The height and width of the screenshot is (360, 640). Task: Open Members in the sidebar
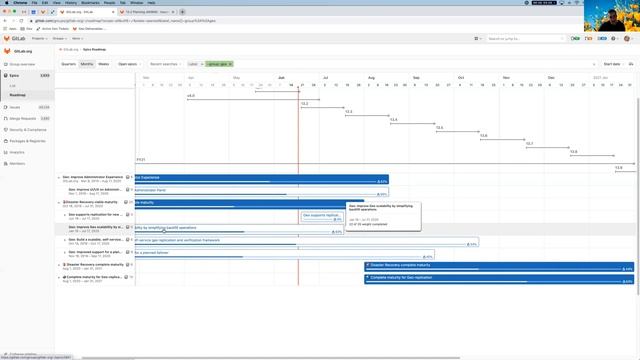(x=17, y=163)
